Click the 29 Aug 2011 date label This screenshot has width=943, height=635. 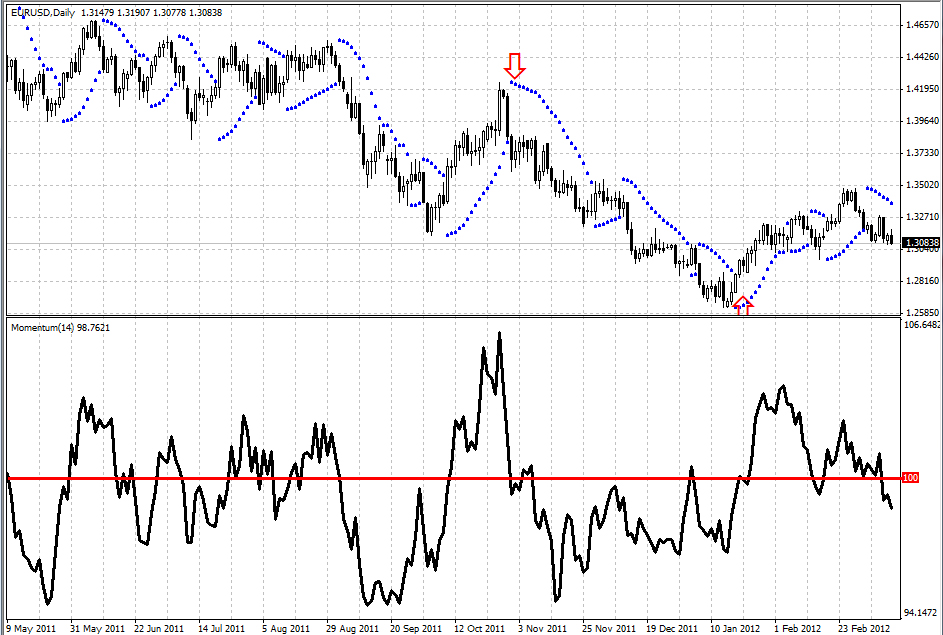coord(353,629)
